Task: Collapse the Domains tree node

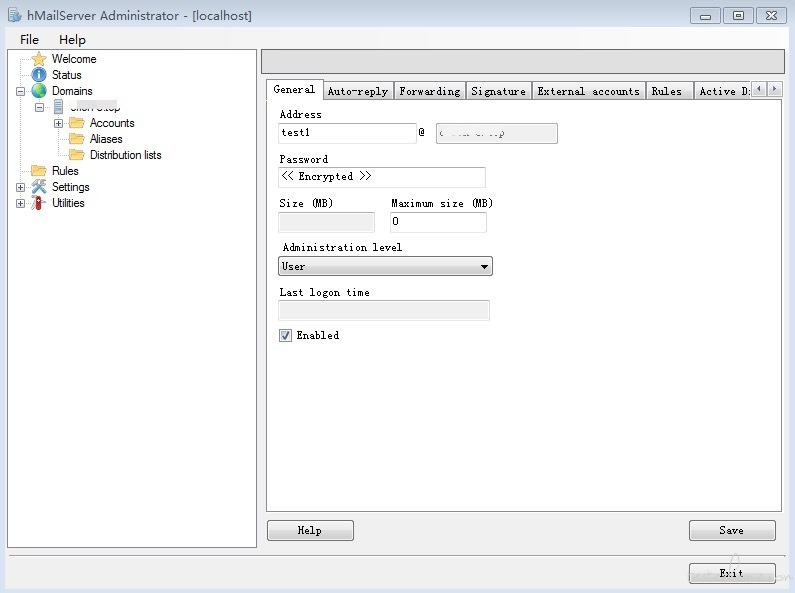Action: [20, 92]
